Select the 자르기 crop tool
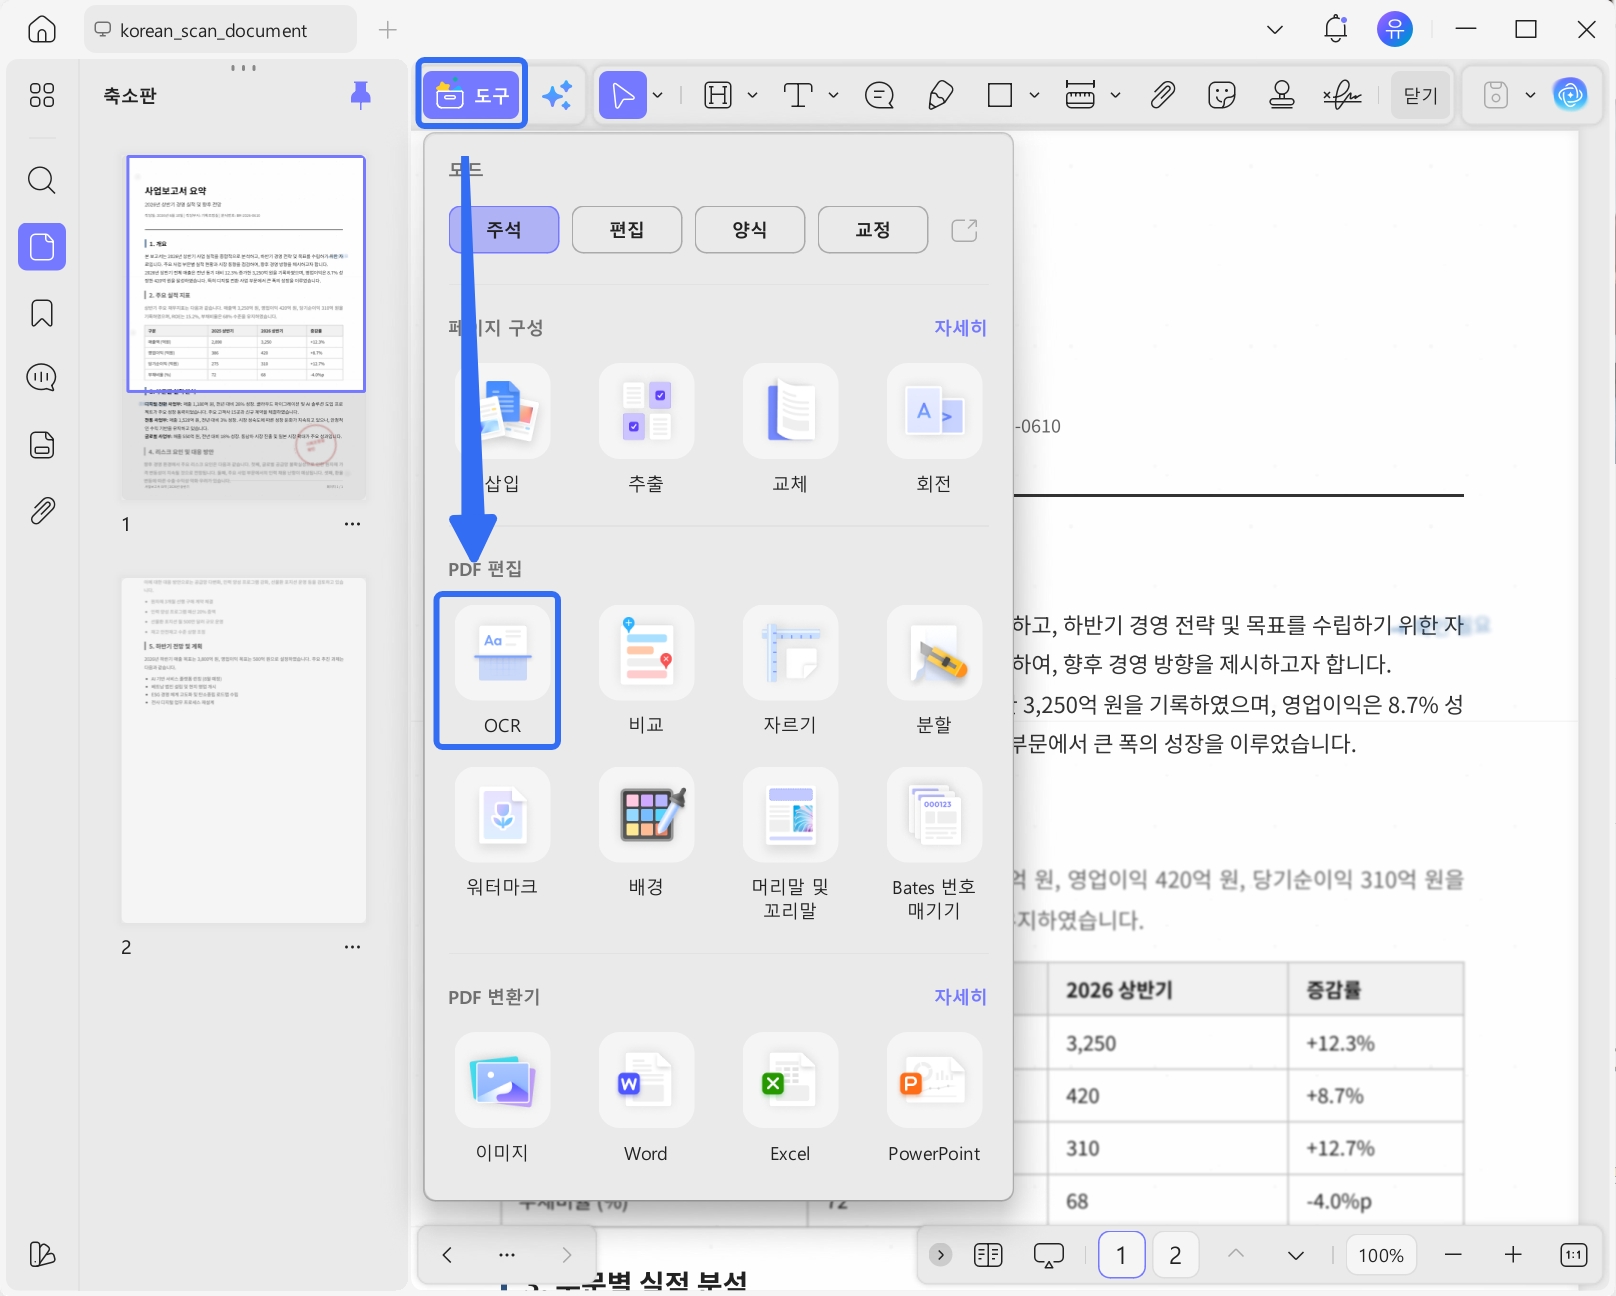The image size is (1616, 1296). point(790,671)
